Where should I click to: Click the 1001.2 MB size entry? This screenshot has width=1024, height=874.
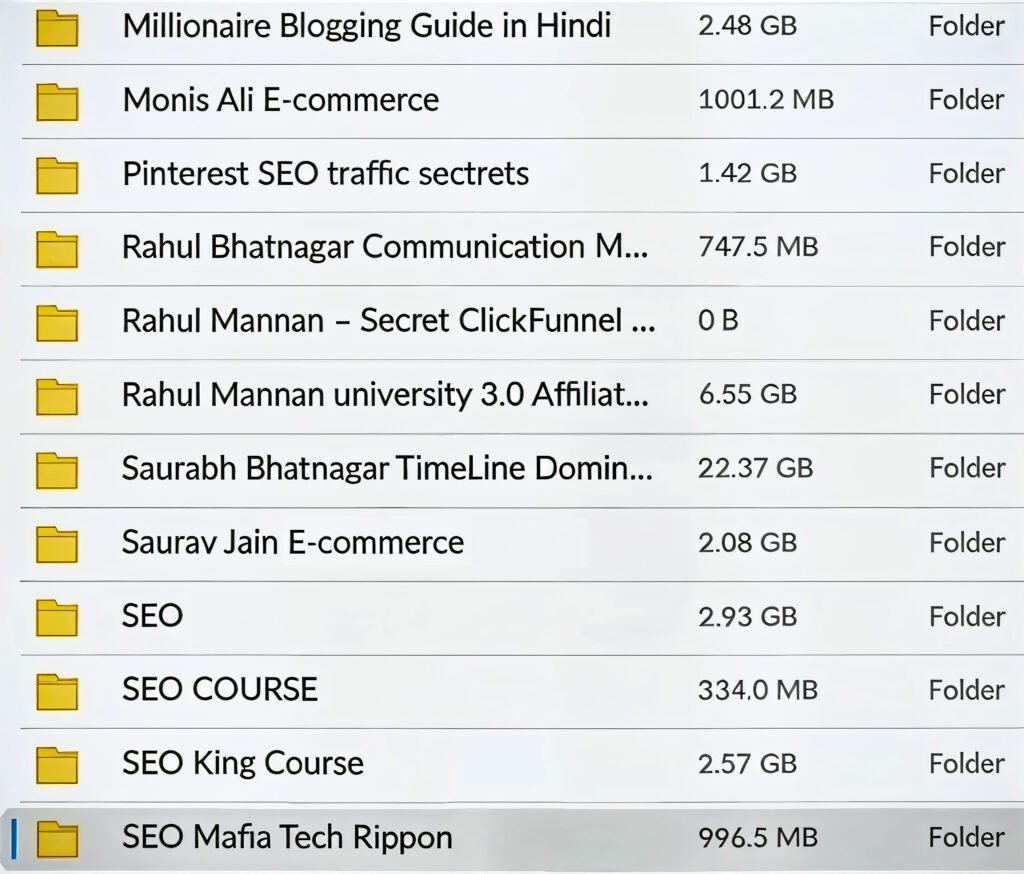pyautogui.click(x=765, y=100)
